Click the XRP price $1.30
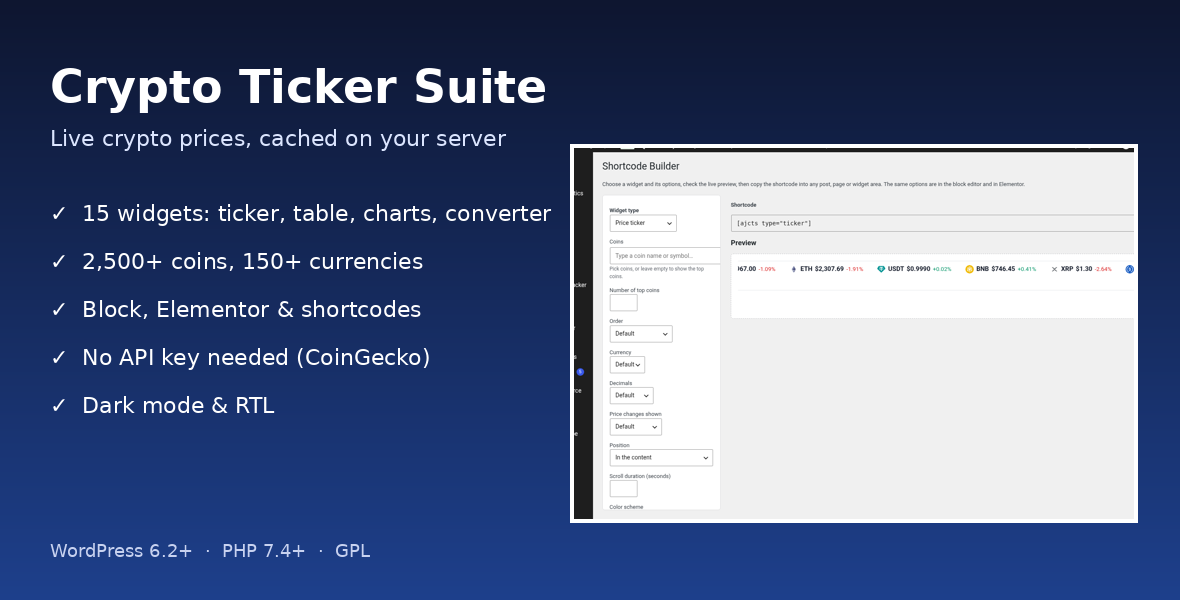 pyautogui.click(x=1084, y=269)
